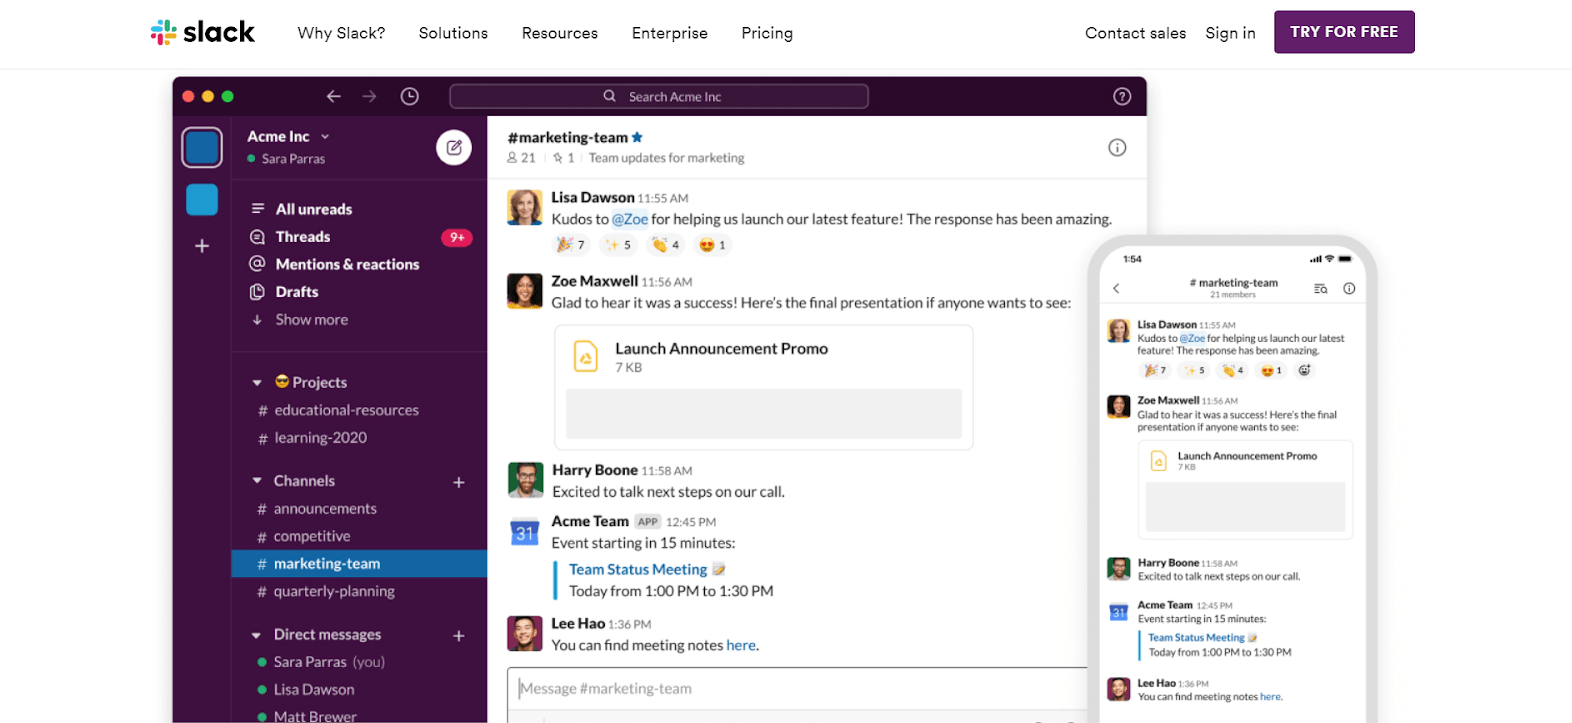
Task: Click the 'here' link in Lee Hao's message
Action: tap(741, 645)
